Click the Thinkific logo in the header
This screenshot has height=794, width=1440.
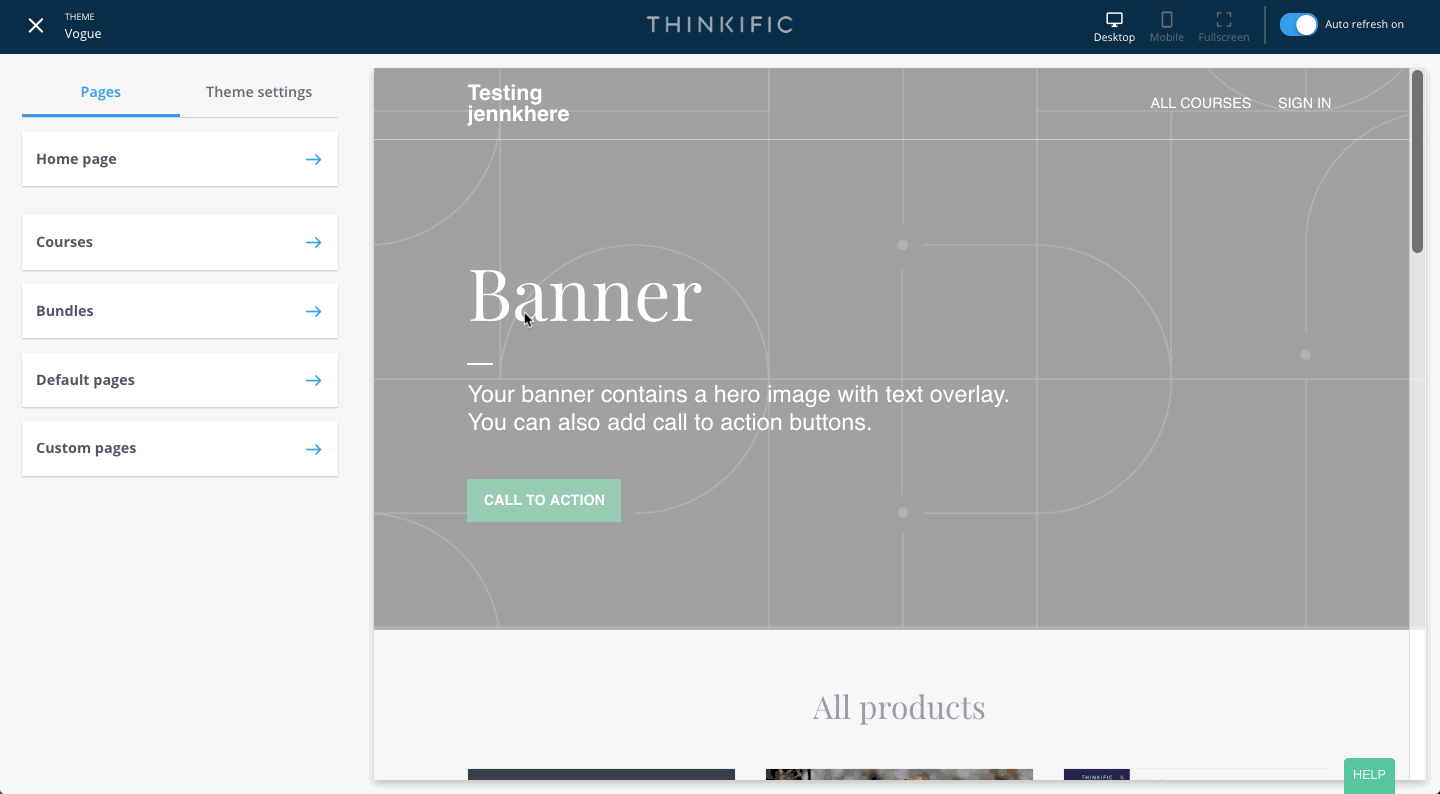pos(720,25)
